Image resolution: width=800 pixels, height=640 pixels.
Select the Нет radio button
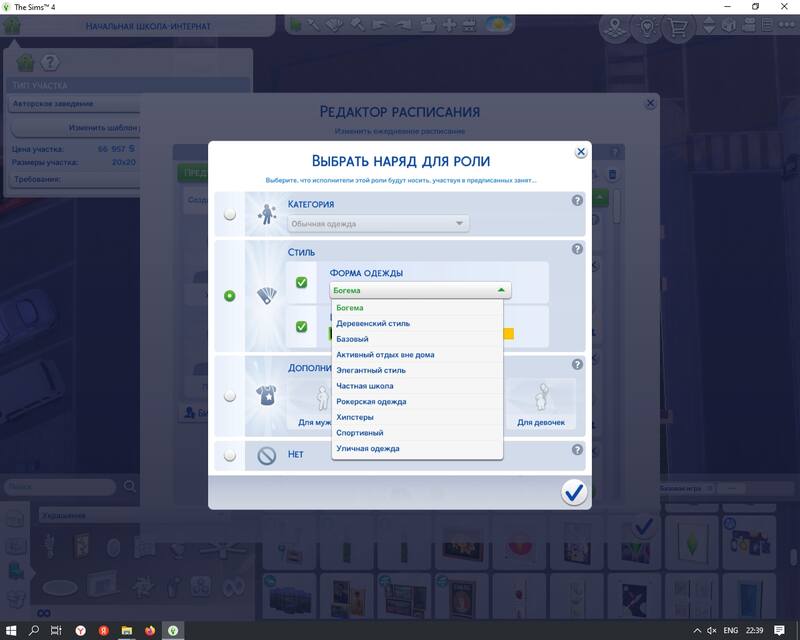click(230, 456)
